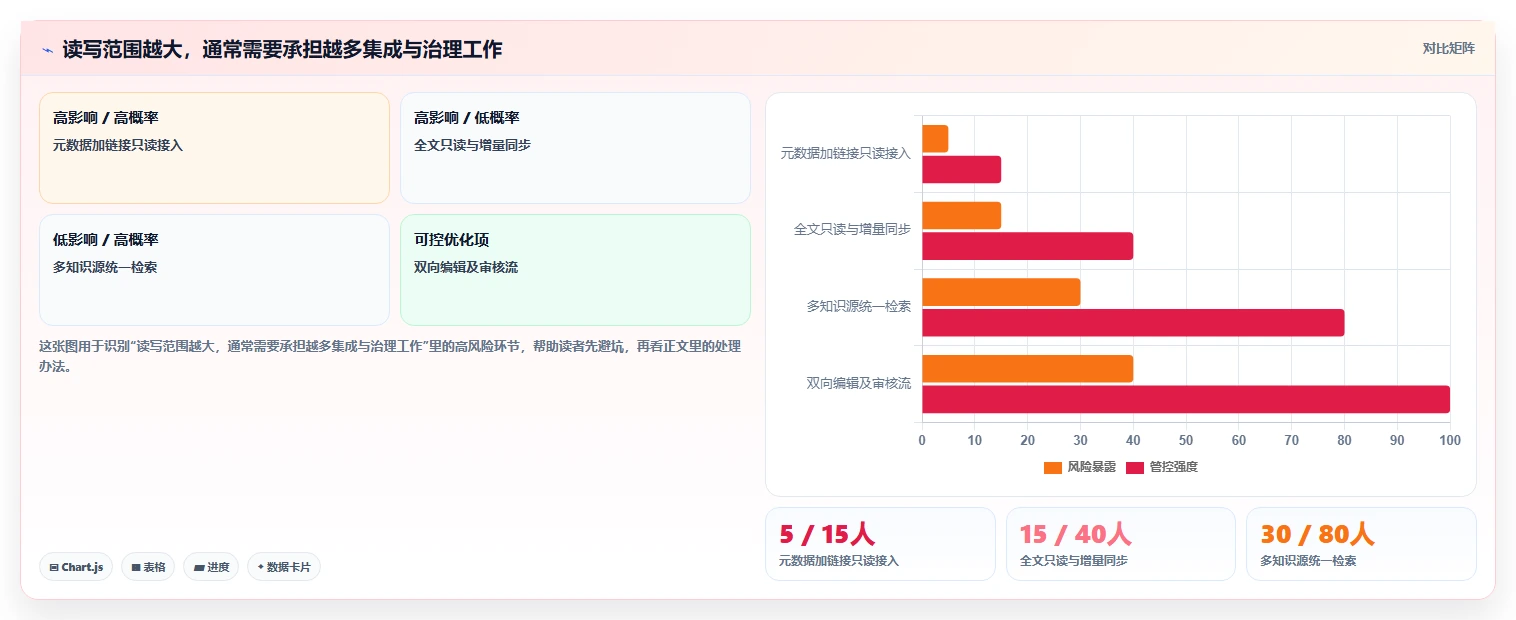This screenshot has width=1516, height=620.
Task: Click the 30 / 80人 data card
Action: click(1361, 544)
